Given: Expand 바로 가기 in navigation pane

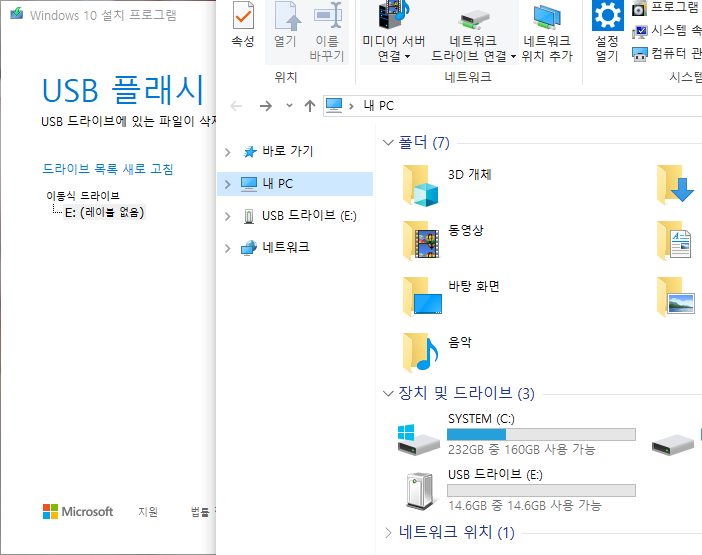Looking at the screenshot, I should [227, 152].
